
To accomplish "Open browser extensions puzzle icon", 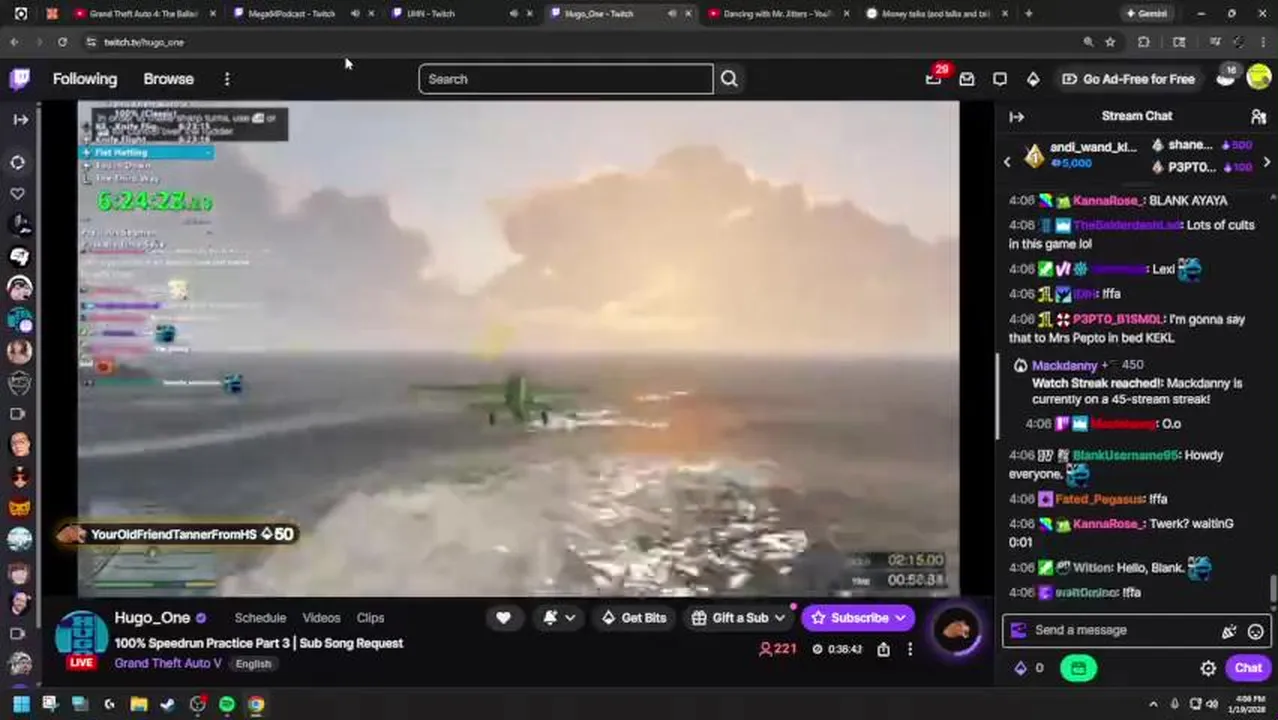I will coord(1144,42).
